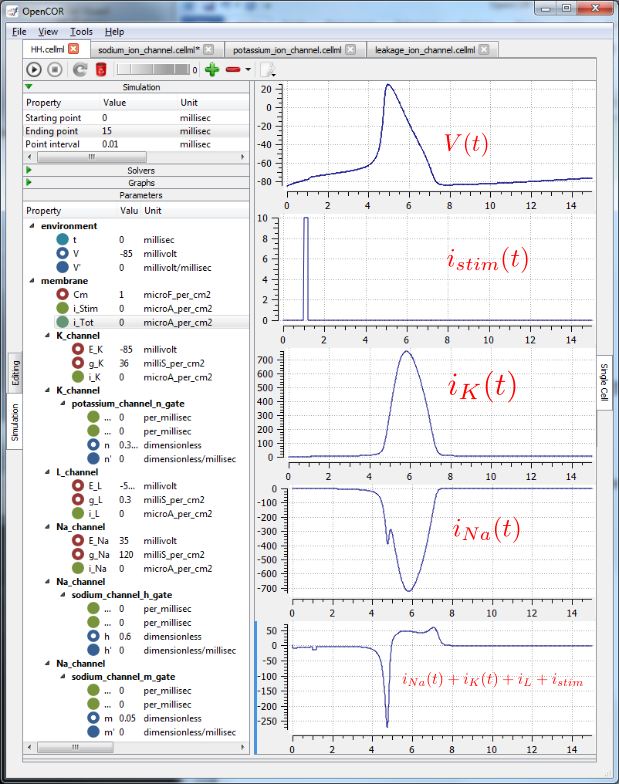The image size is (619, 784).
Task: Expand the Graphs section
Action: [x=29, y=182]
